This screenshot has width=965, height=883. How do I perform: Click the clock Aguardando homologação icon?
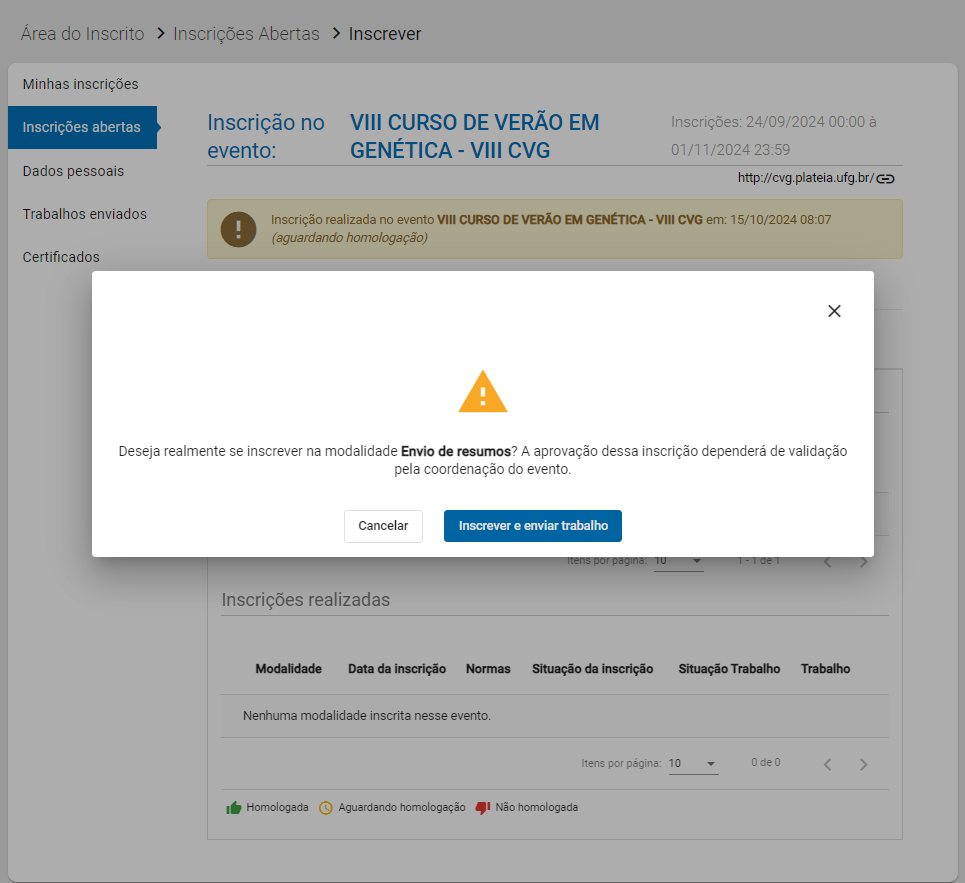[326, 808]
